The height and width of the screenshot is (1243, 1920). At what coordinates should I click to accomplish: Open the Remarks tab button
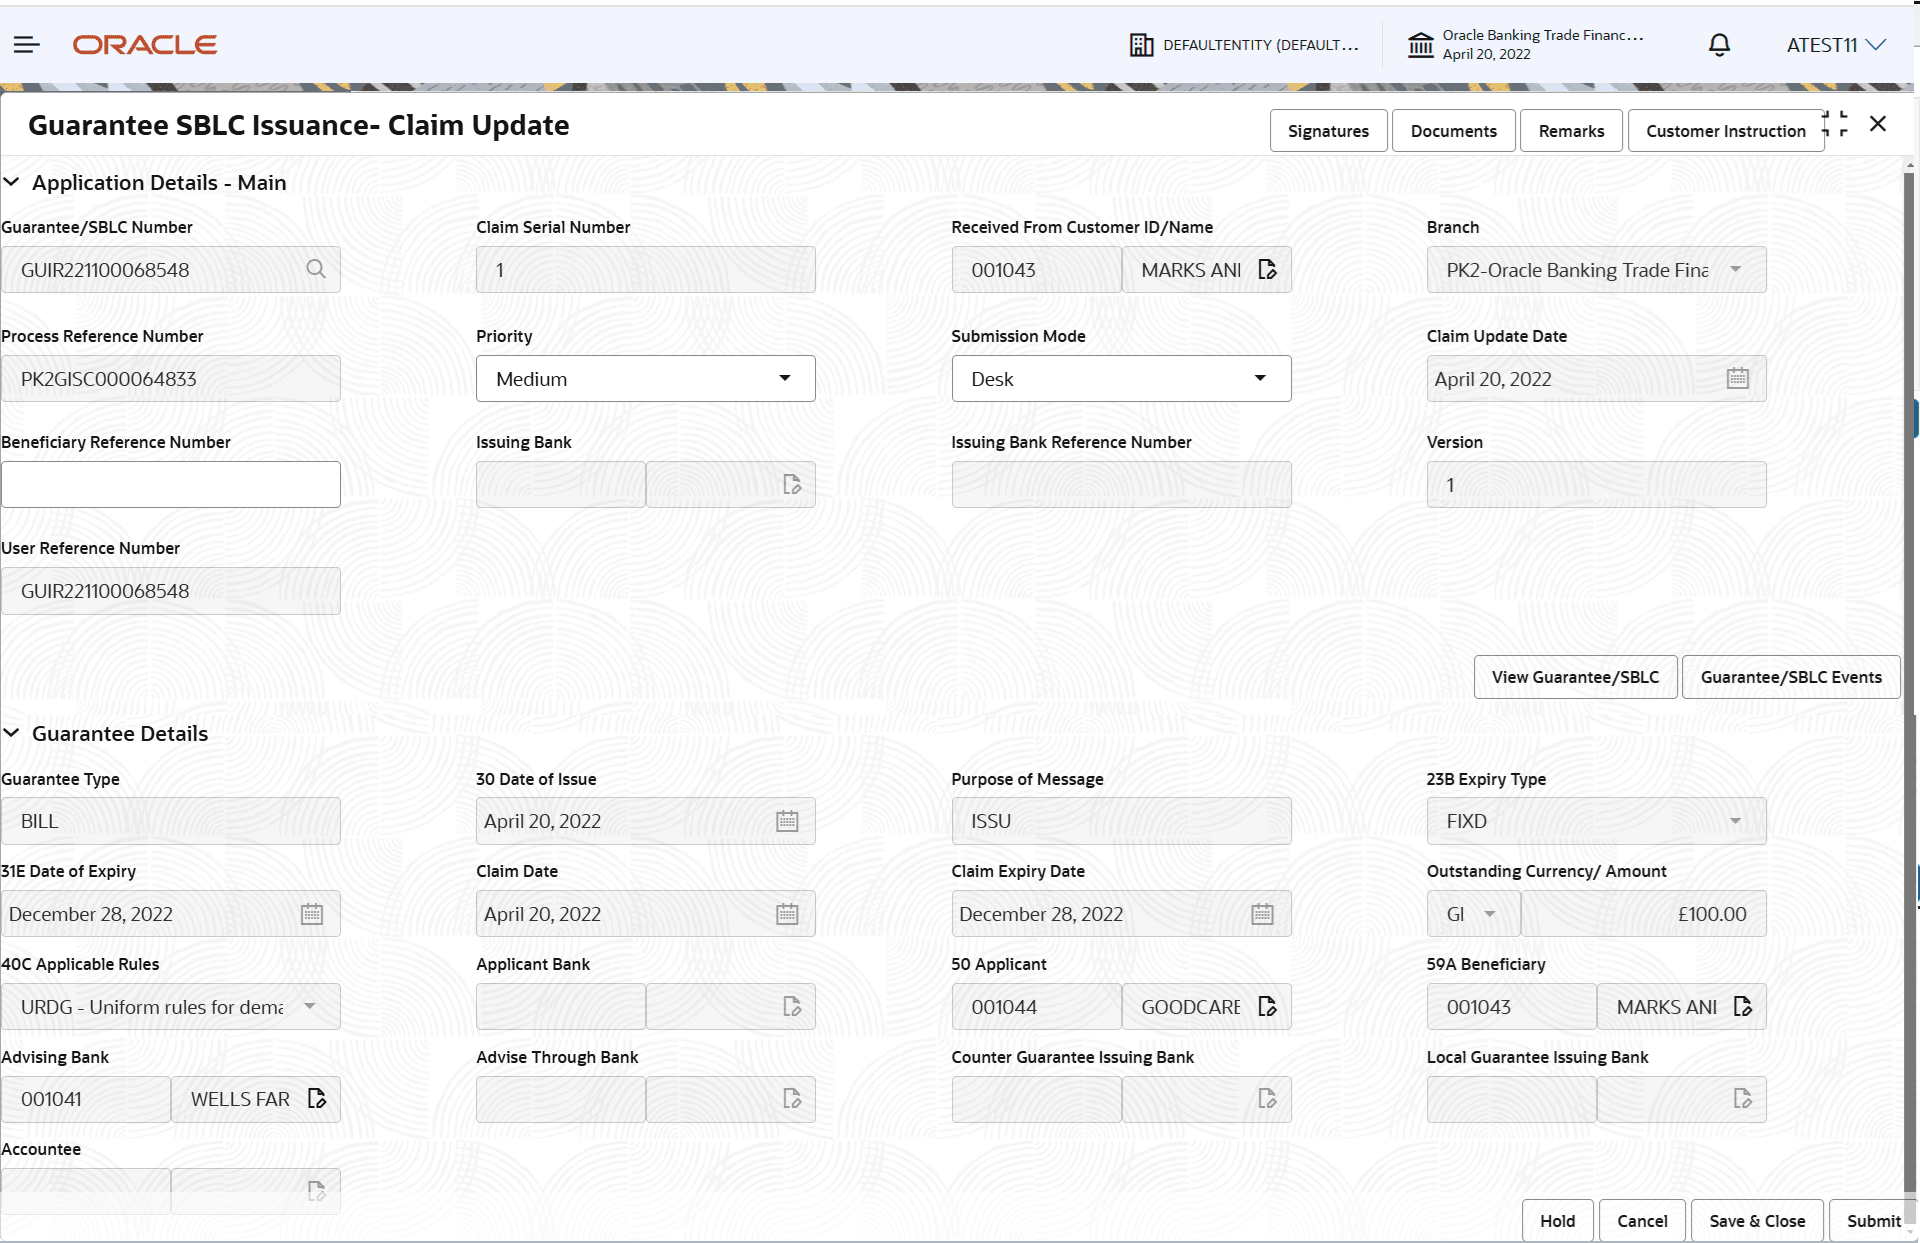pyautogui.click(x=1570, y=131)
